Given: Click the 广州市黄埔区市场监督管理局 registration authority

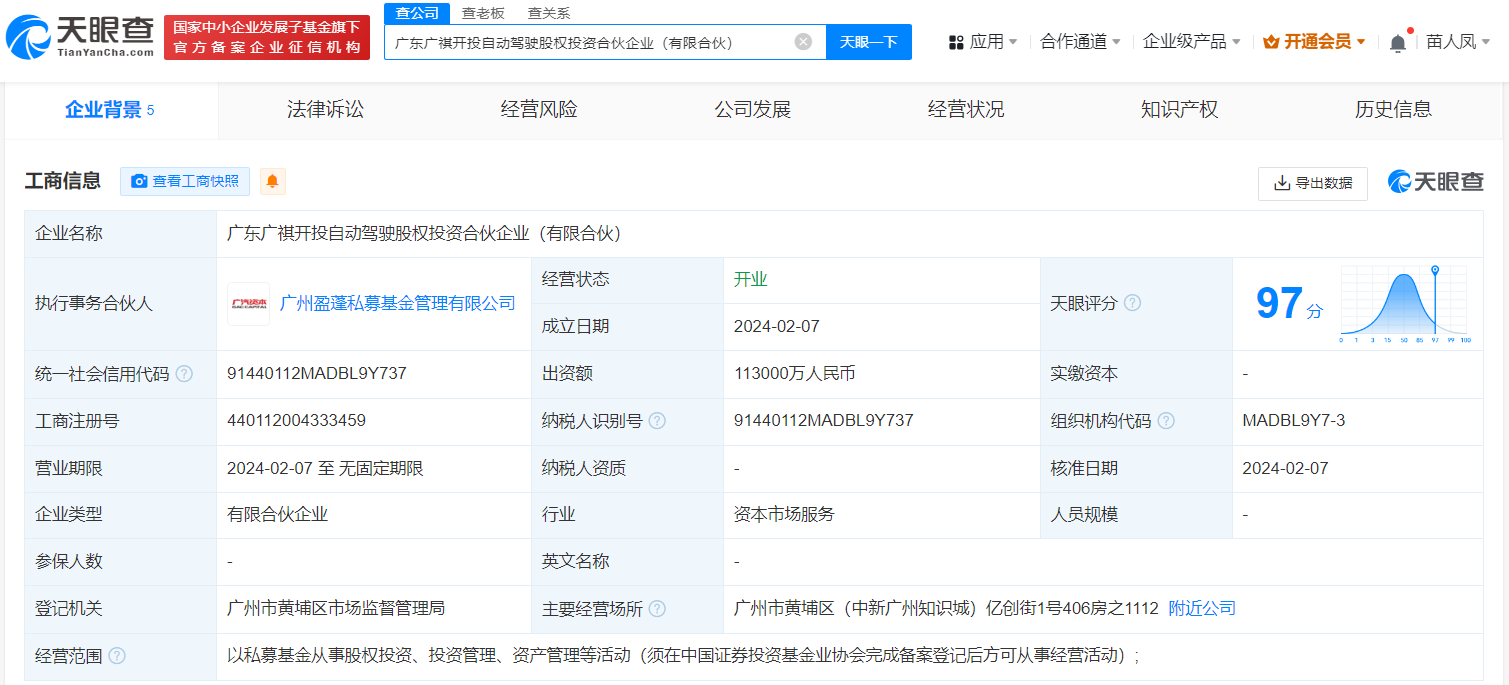Looking at the screenshot, I should 336,608.
